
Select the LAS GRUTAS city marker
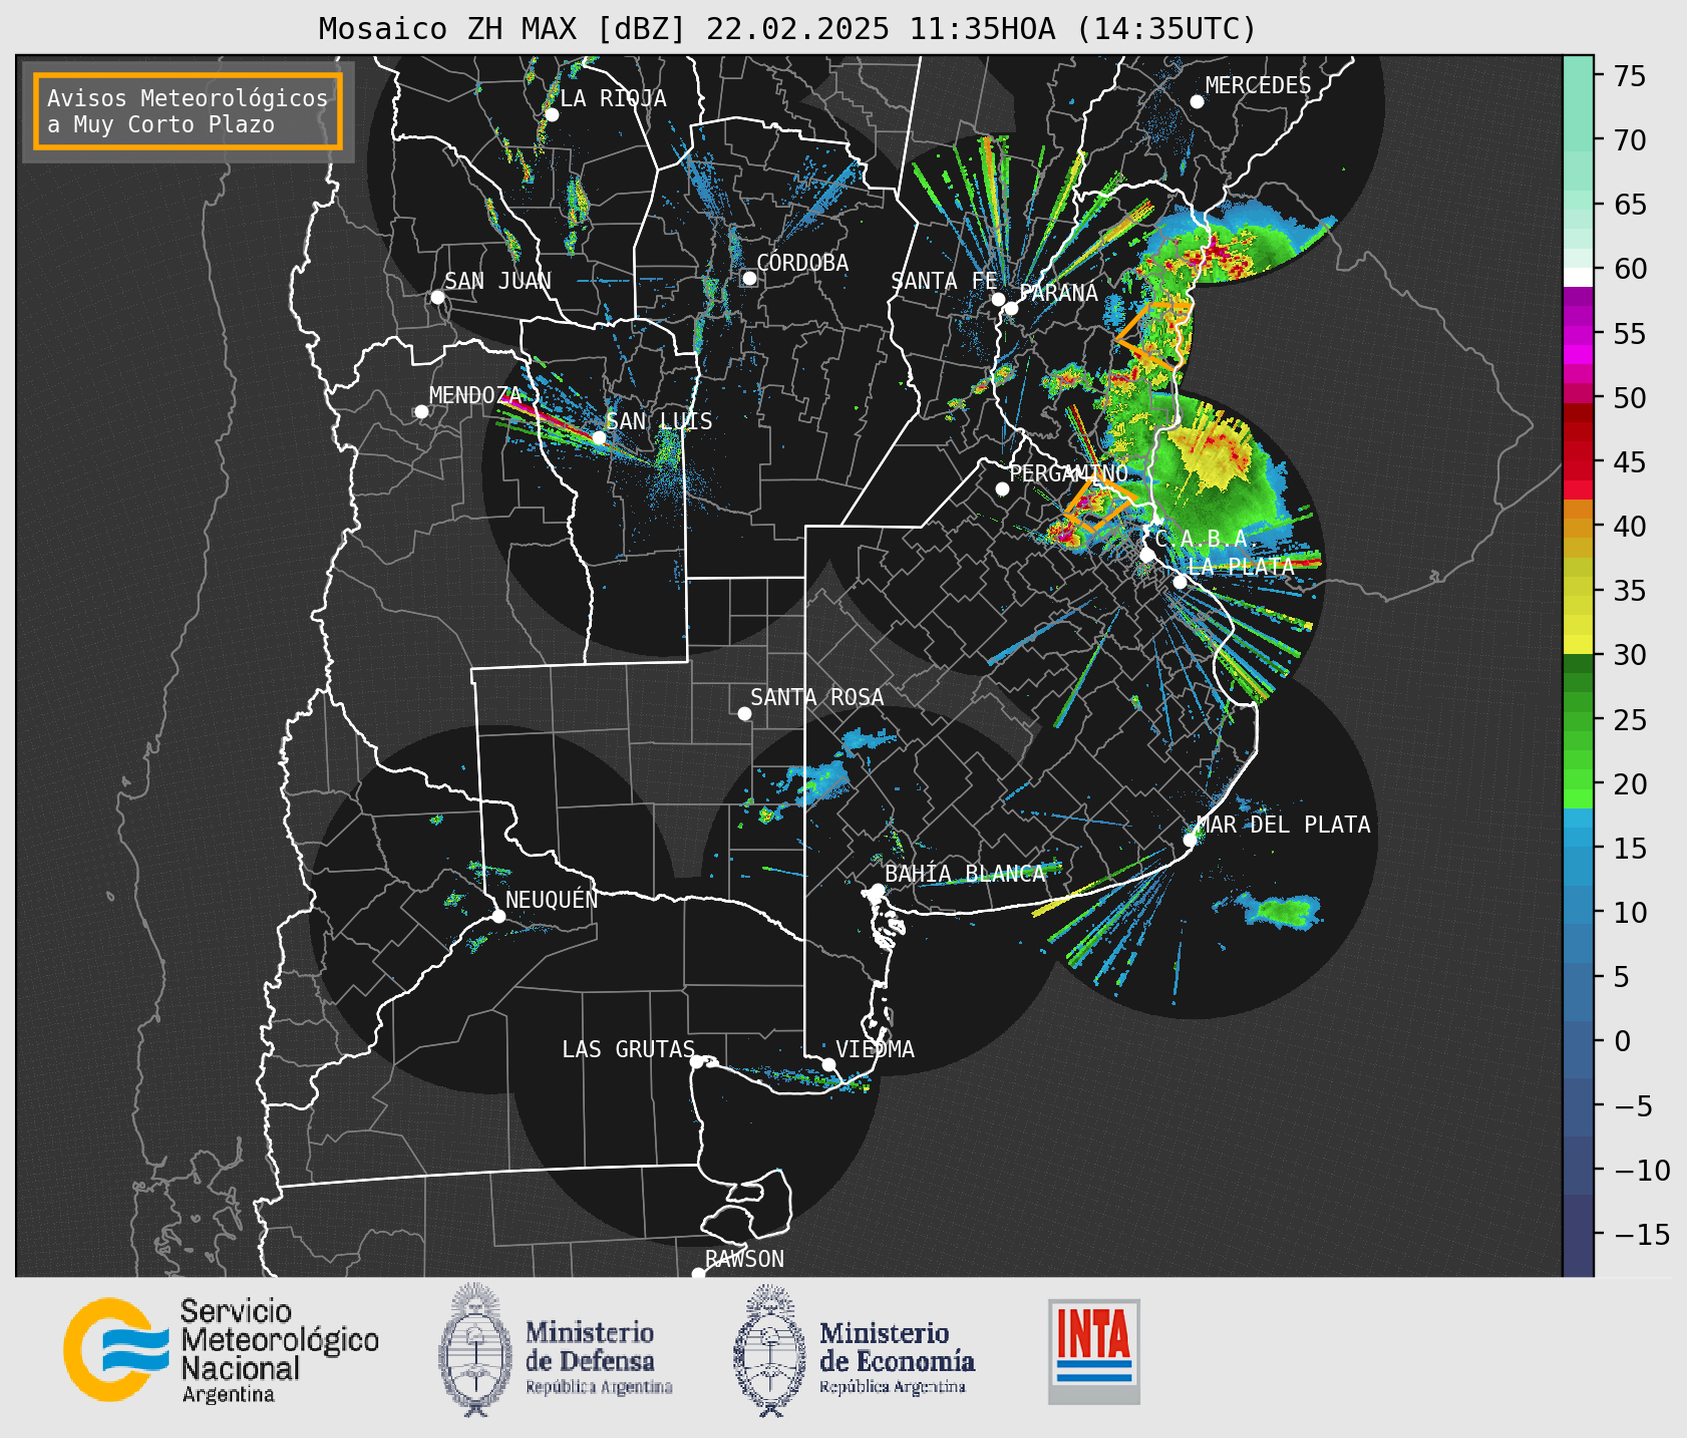point(697,1061)
